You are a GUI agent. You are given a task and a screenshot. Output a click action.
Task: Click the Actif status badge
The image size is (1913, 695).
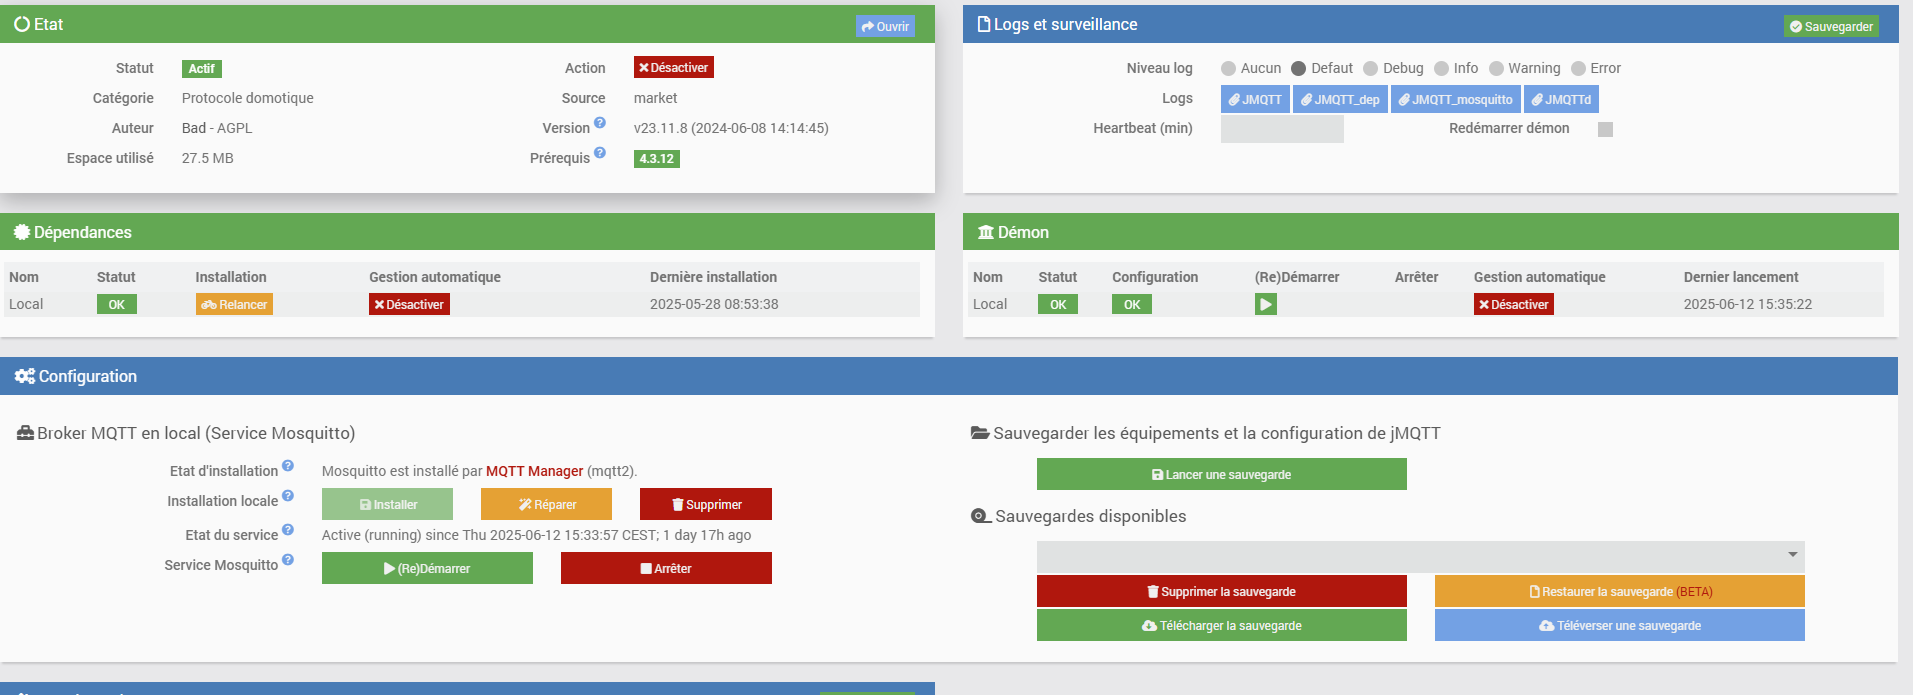(x=202, y=68)
